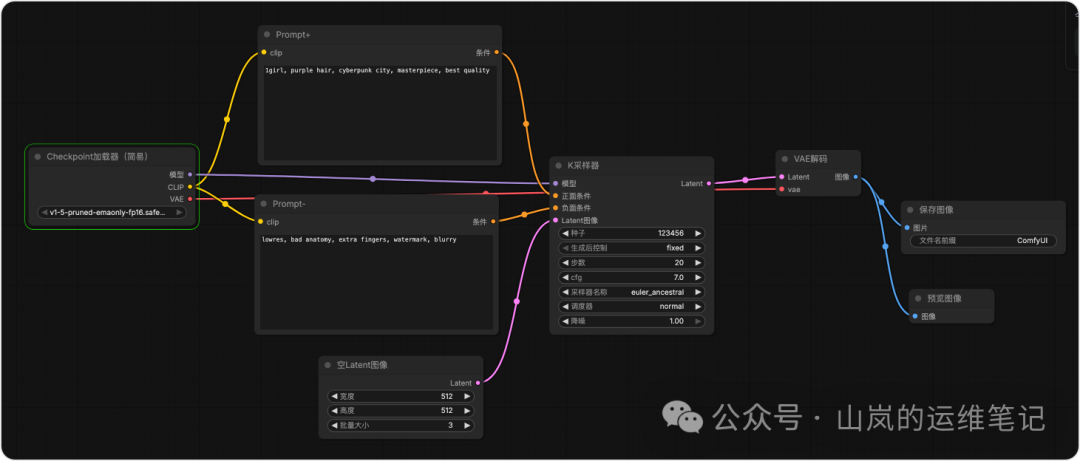Select next checkpoint with right arrow
The height and width of the screenshot is (461, 1080).
pyautogui.click(x=179, y=212)
